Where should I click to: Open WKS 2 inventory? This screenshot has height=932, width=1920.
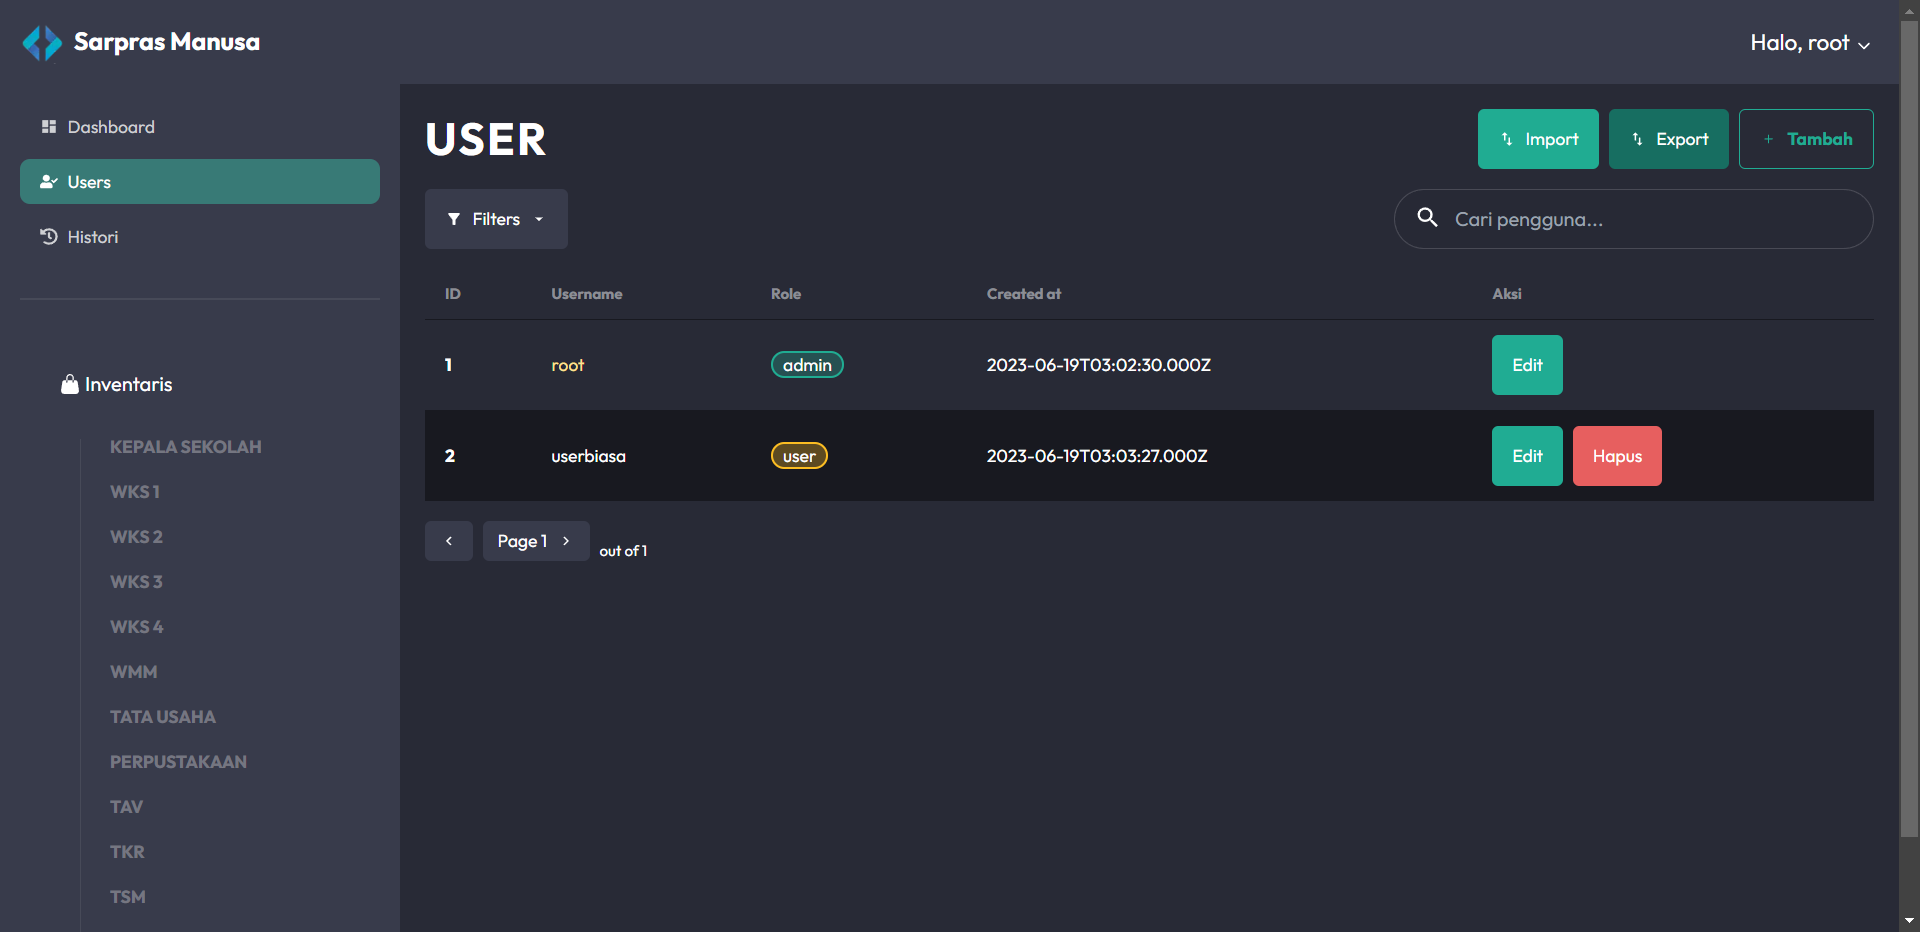pos(136,537)
